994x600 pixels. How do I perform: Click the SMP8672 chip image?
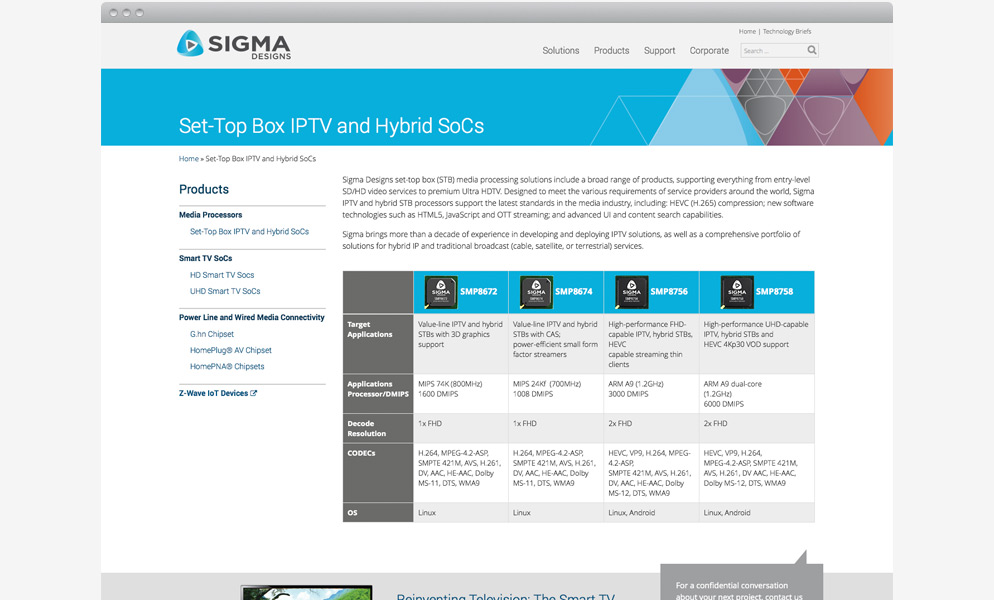coord(441,292)
